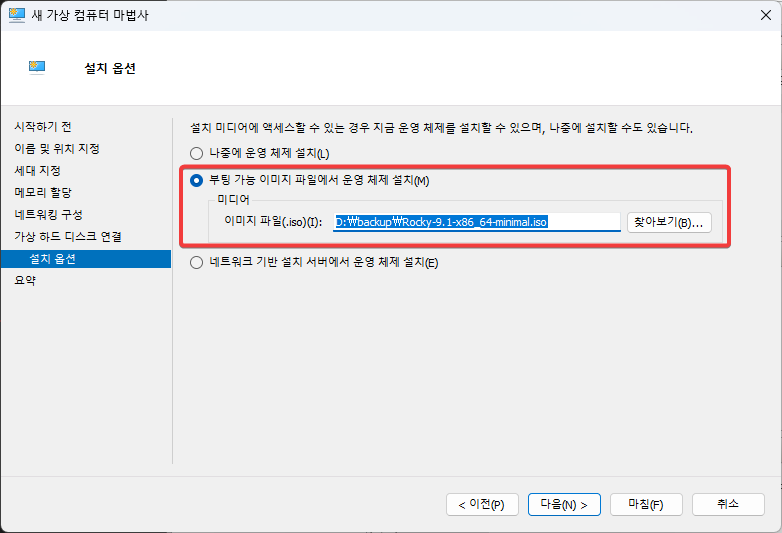Screen dimensions: 782x533
Task: Click the wizard icon in the title bar
Action: (16, 14)
